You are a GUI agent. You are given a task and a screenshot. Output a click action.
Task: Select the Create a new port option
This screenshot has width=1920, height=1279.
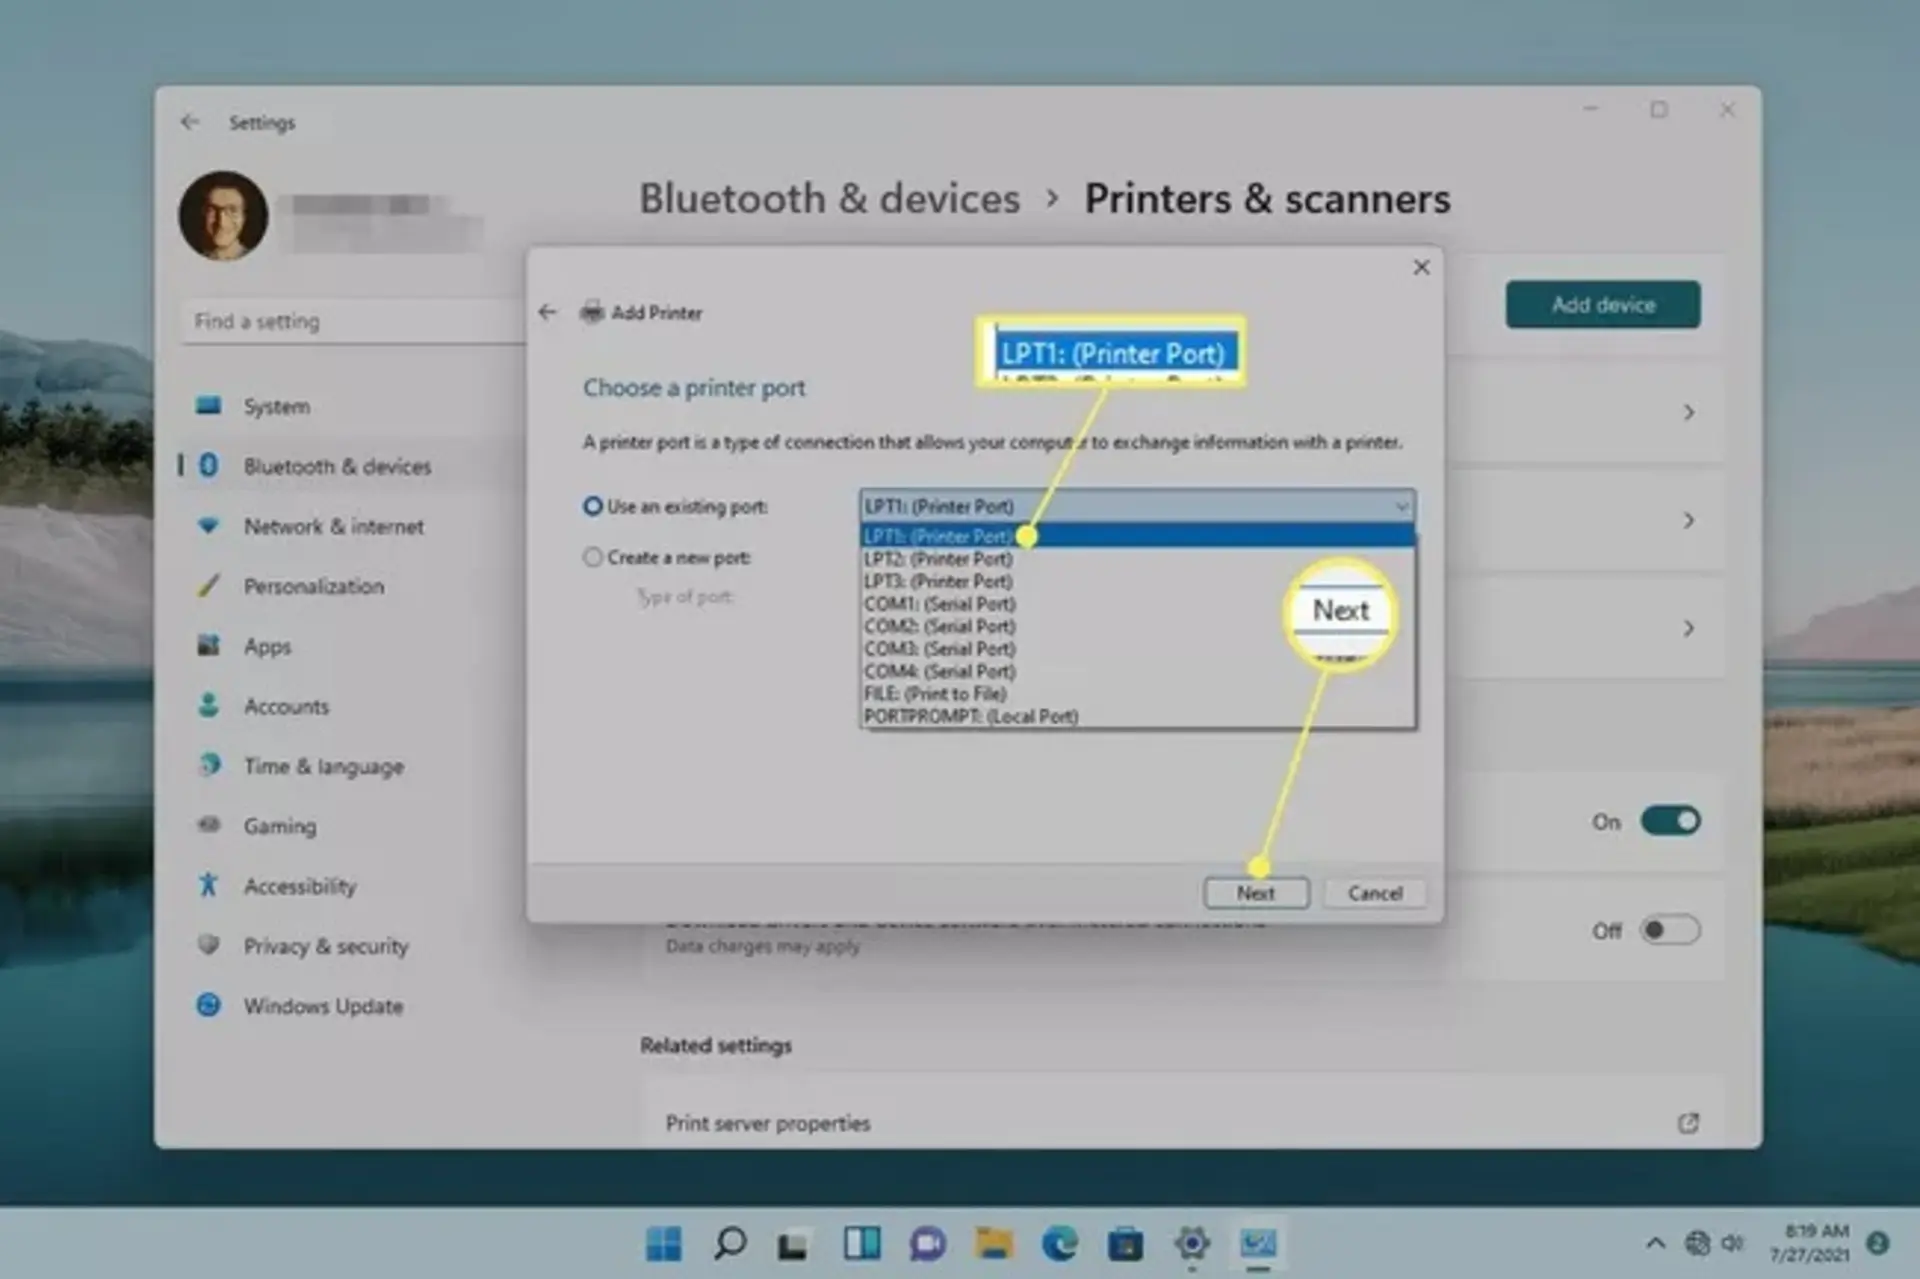[x=592, y=557]
